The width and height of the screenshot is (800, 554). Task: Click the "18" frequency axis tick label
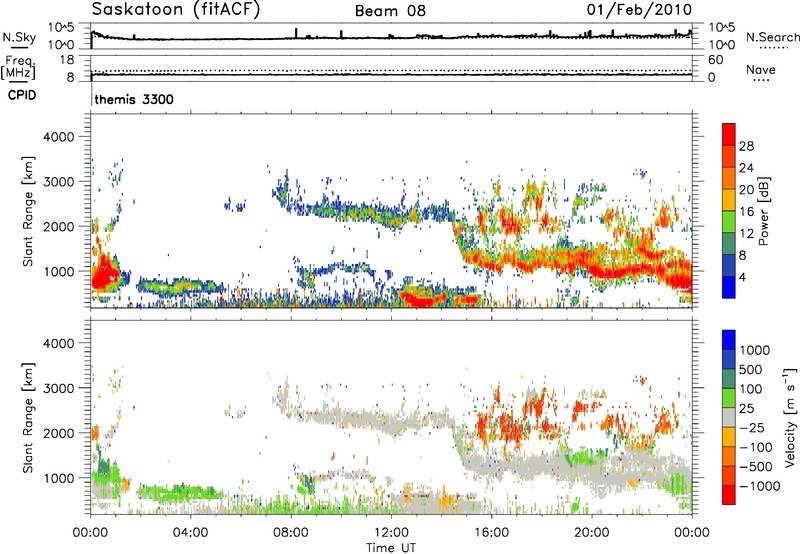tap(67, 60)
